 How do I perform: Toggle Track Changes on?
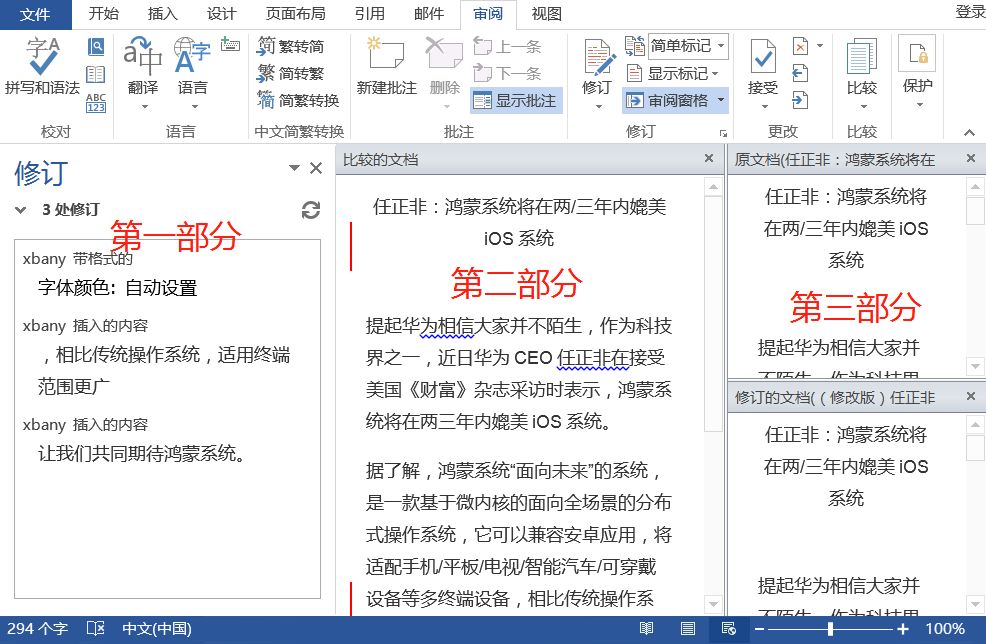(597, 66)
